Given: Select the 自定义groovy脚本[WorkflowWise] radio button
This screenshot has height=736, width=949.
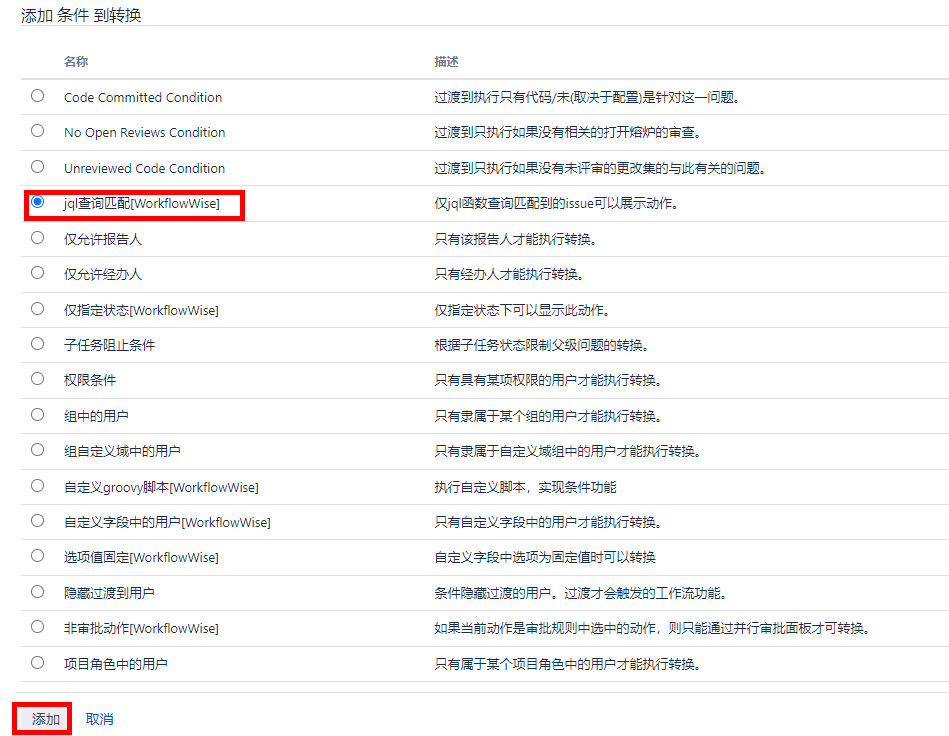Looking at the screenshot, I should tap(38, 486).
